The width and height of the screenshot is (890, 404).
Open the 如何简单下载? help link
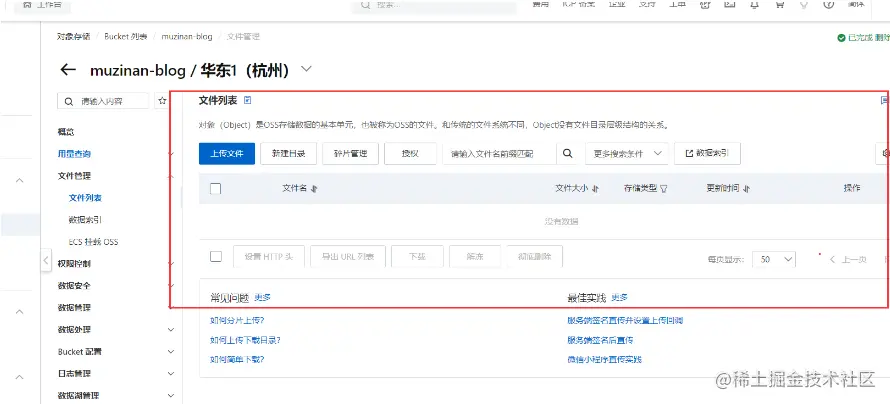(237, 359)
